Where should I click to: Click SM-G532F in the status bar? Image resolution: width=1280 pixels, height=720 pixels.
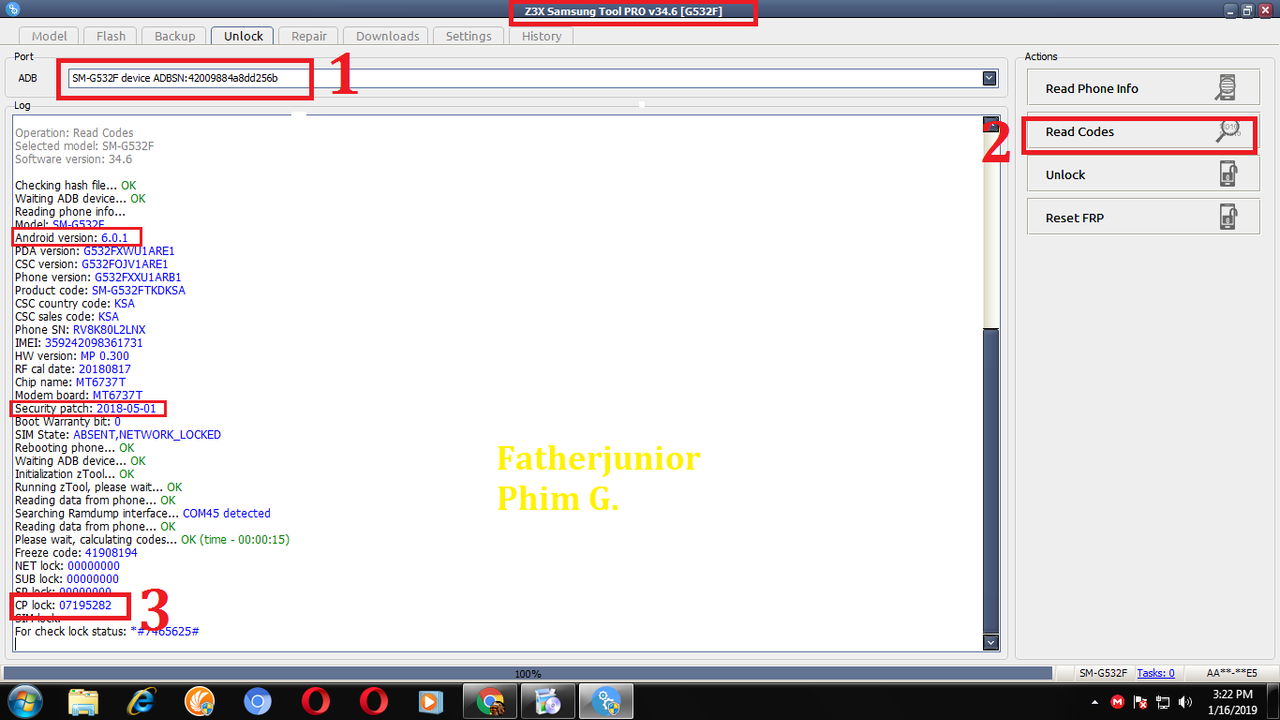coord(1103,673)
